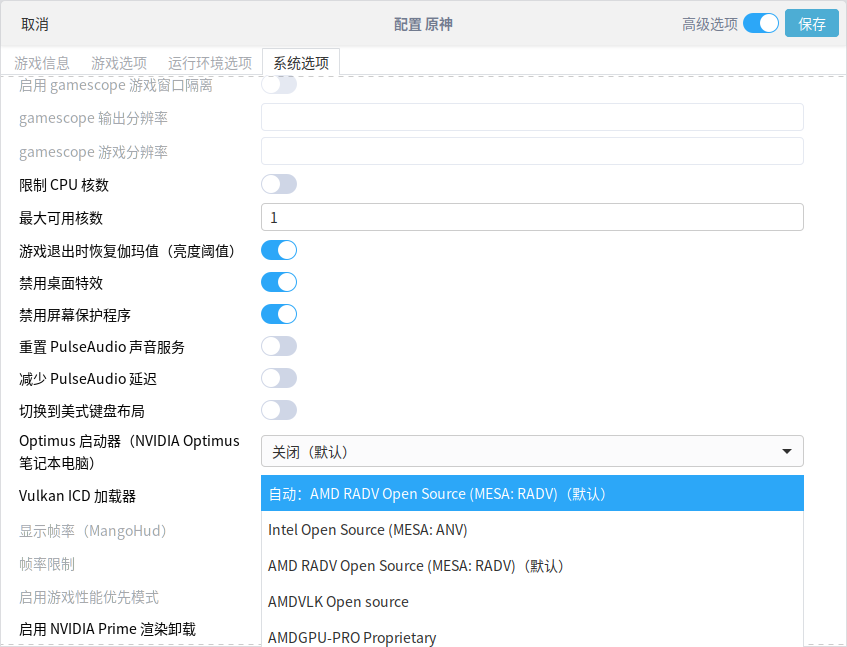Disable the 禁用屏幕保护程序 toggle
847x647 pixels.
[x=279, y=314]
